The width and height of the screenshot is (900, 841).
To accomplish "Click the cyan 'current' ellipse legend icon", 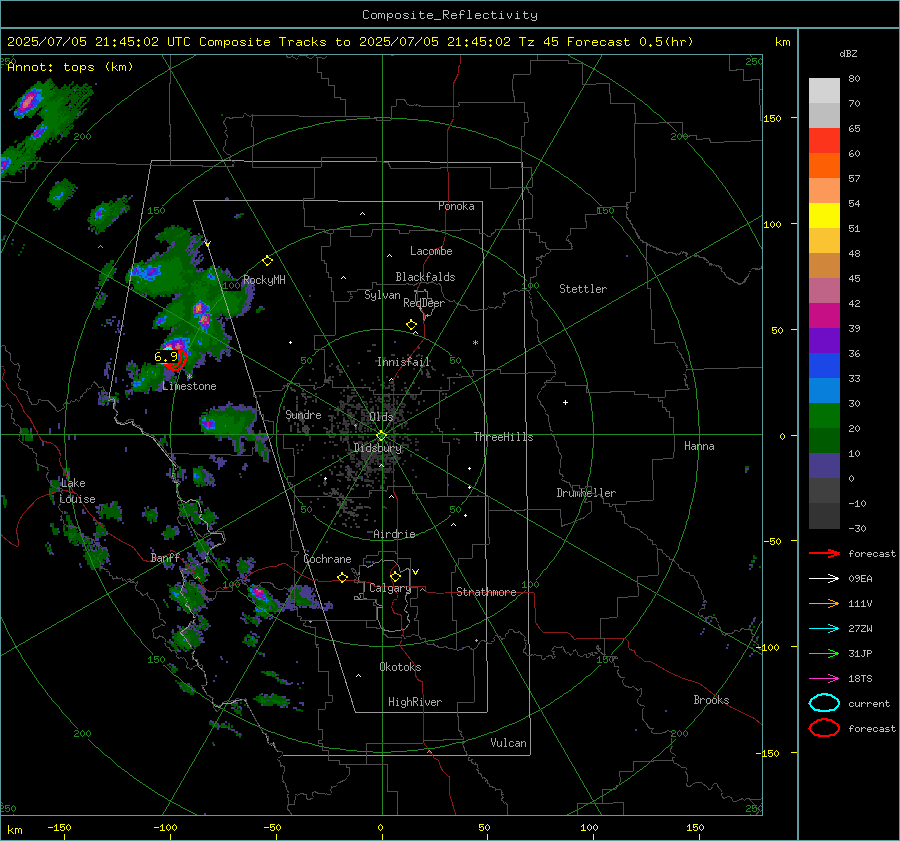I will click(x=824, y=703).
